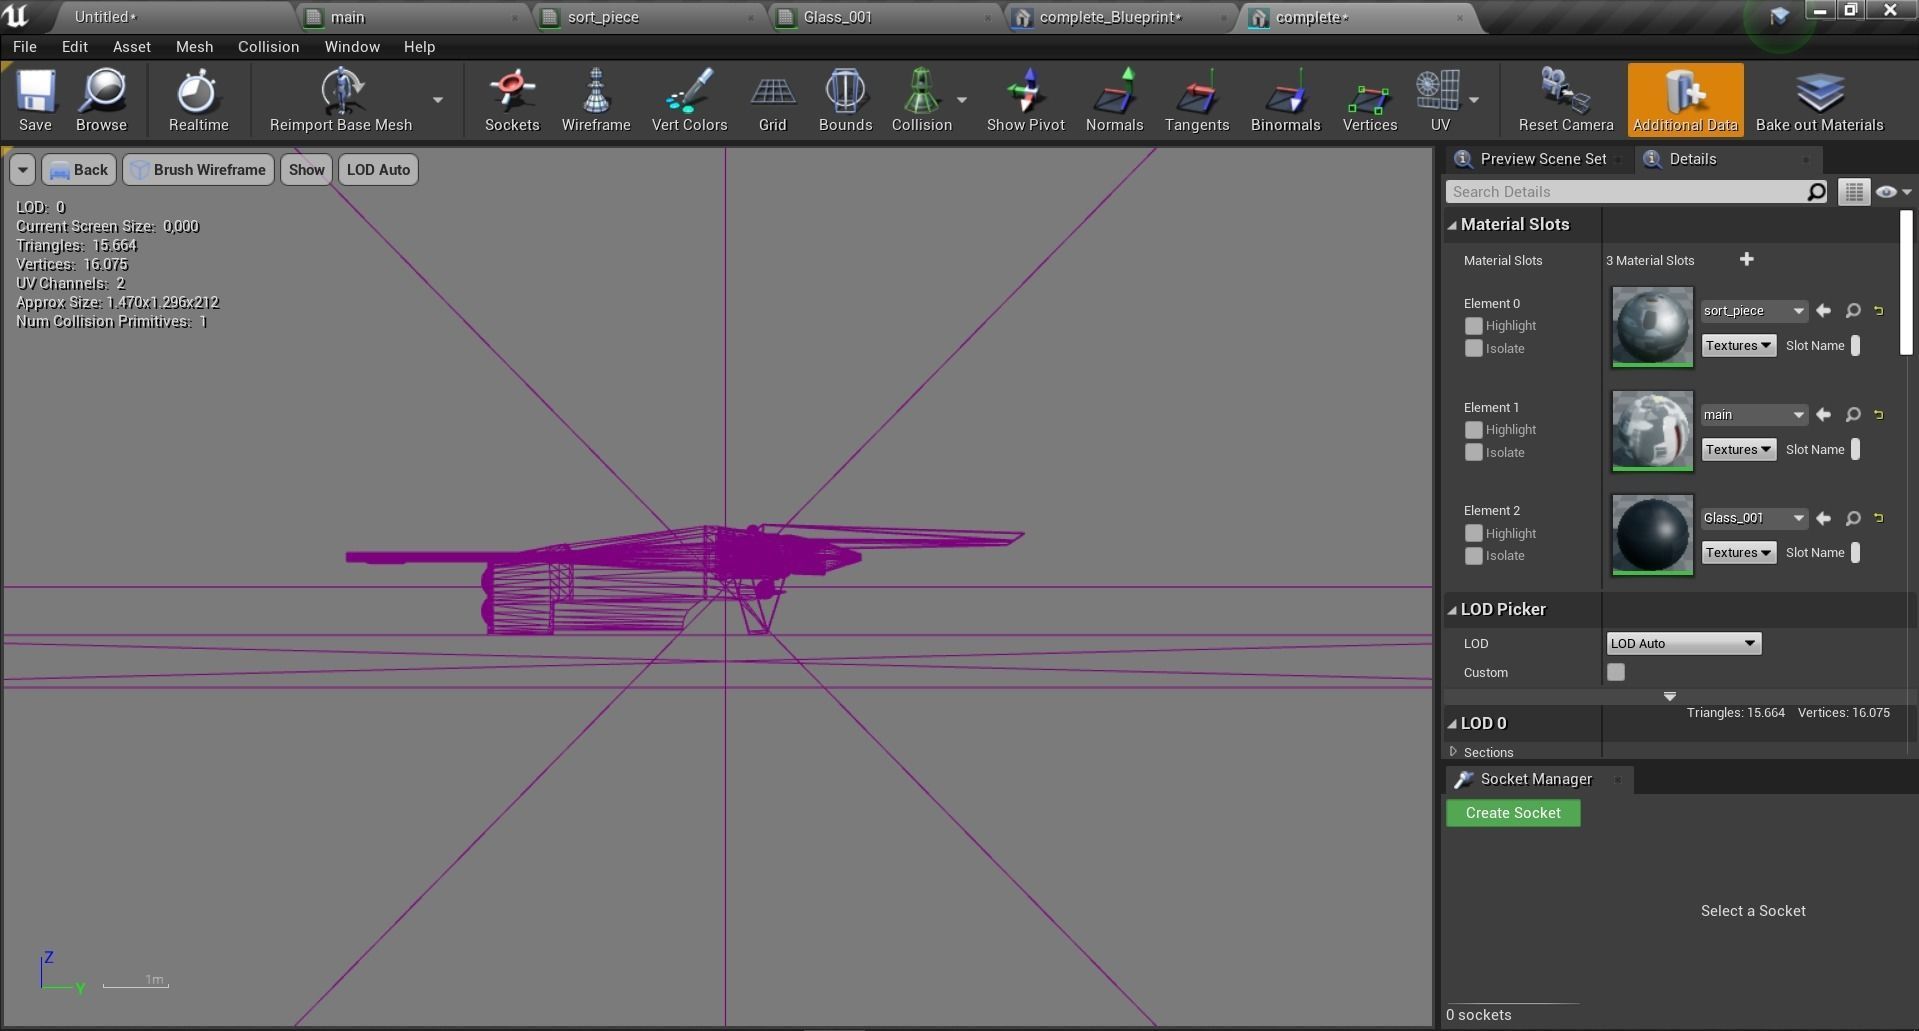Use selected asset for sort_piece slot
1919x1031 pixels.
click(1823, 311)
